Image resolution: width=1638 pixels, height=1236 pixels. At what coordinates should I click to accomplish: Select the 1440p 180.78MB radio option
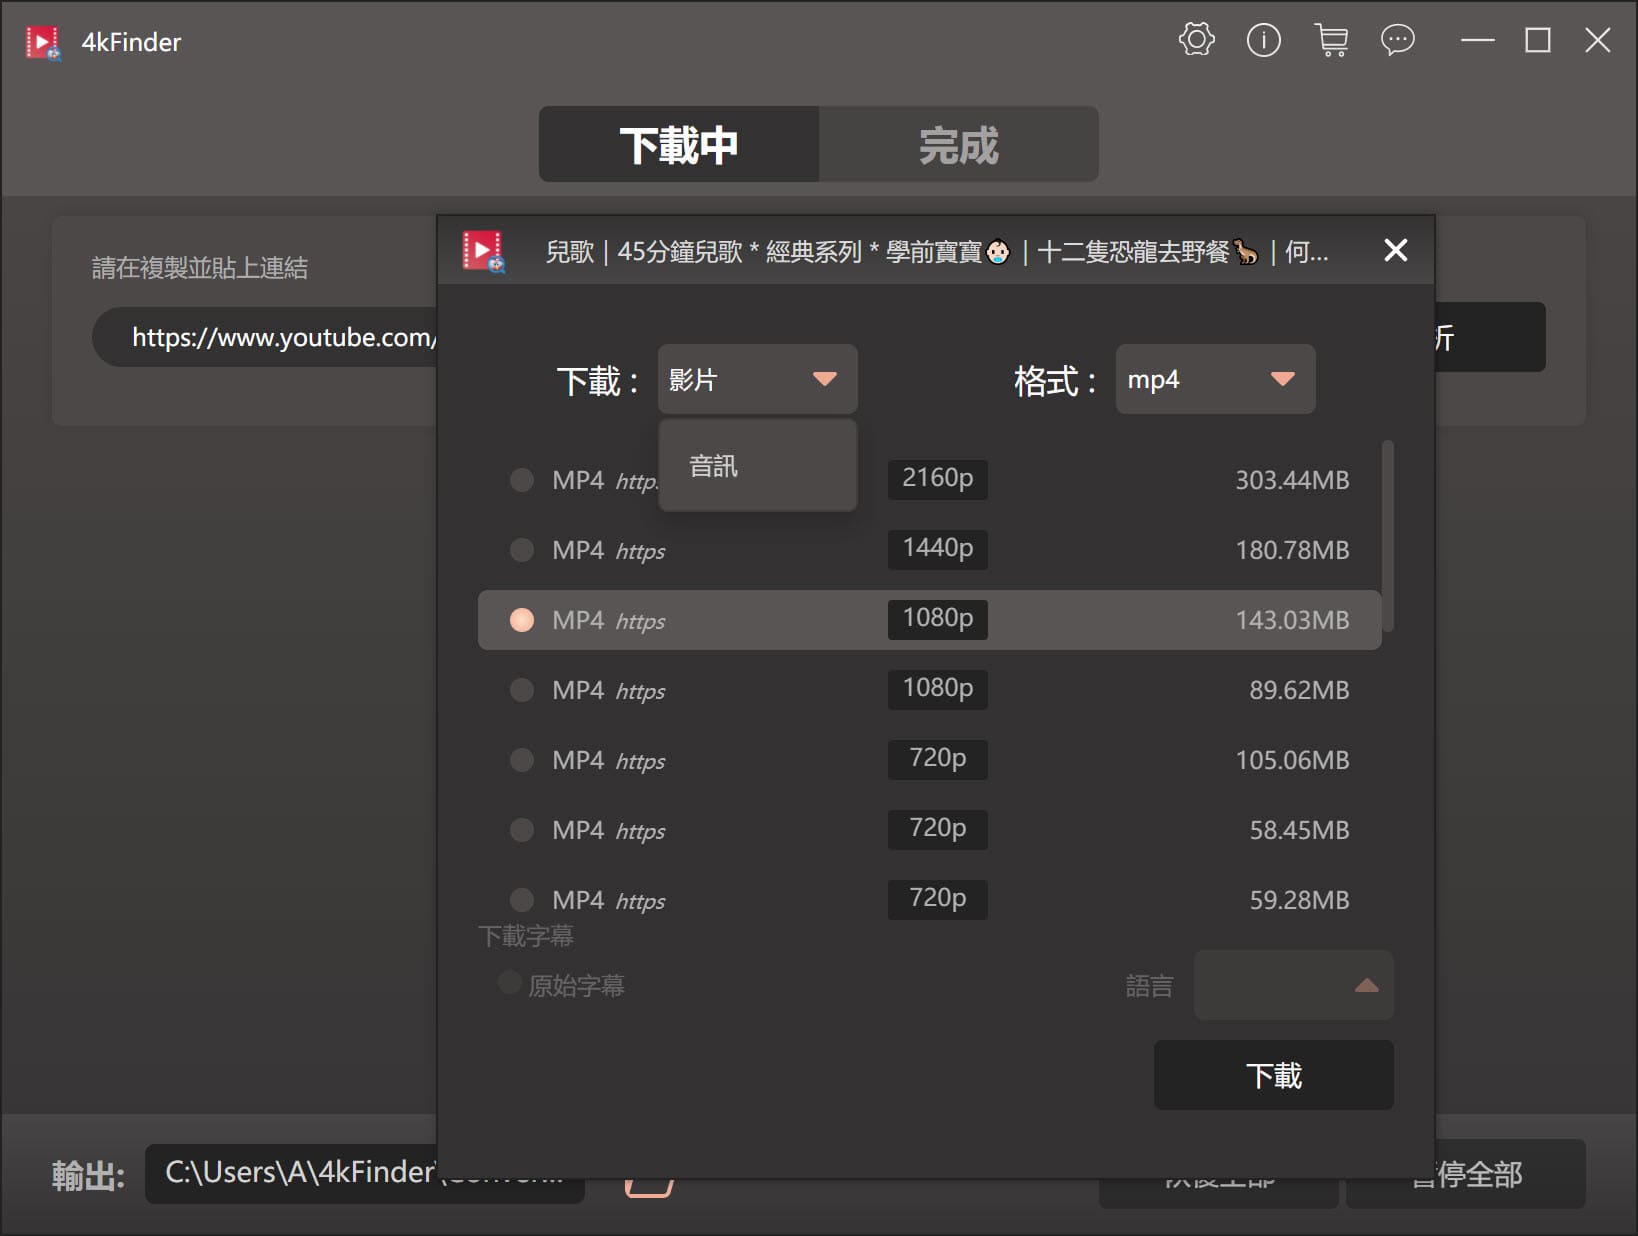click(x=522, y=550)
